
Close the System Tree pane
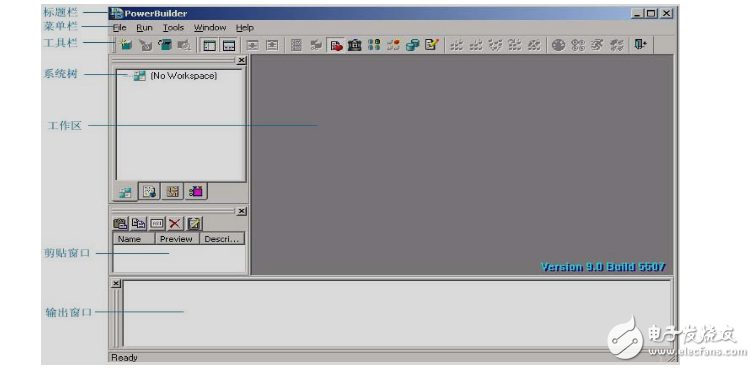click(x=242, y=60)
